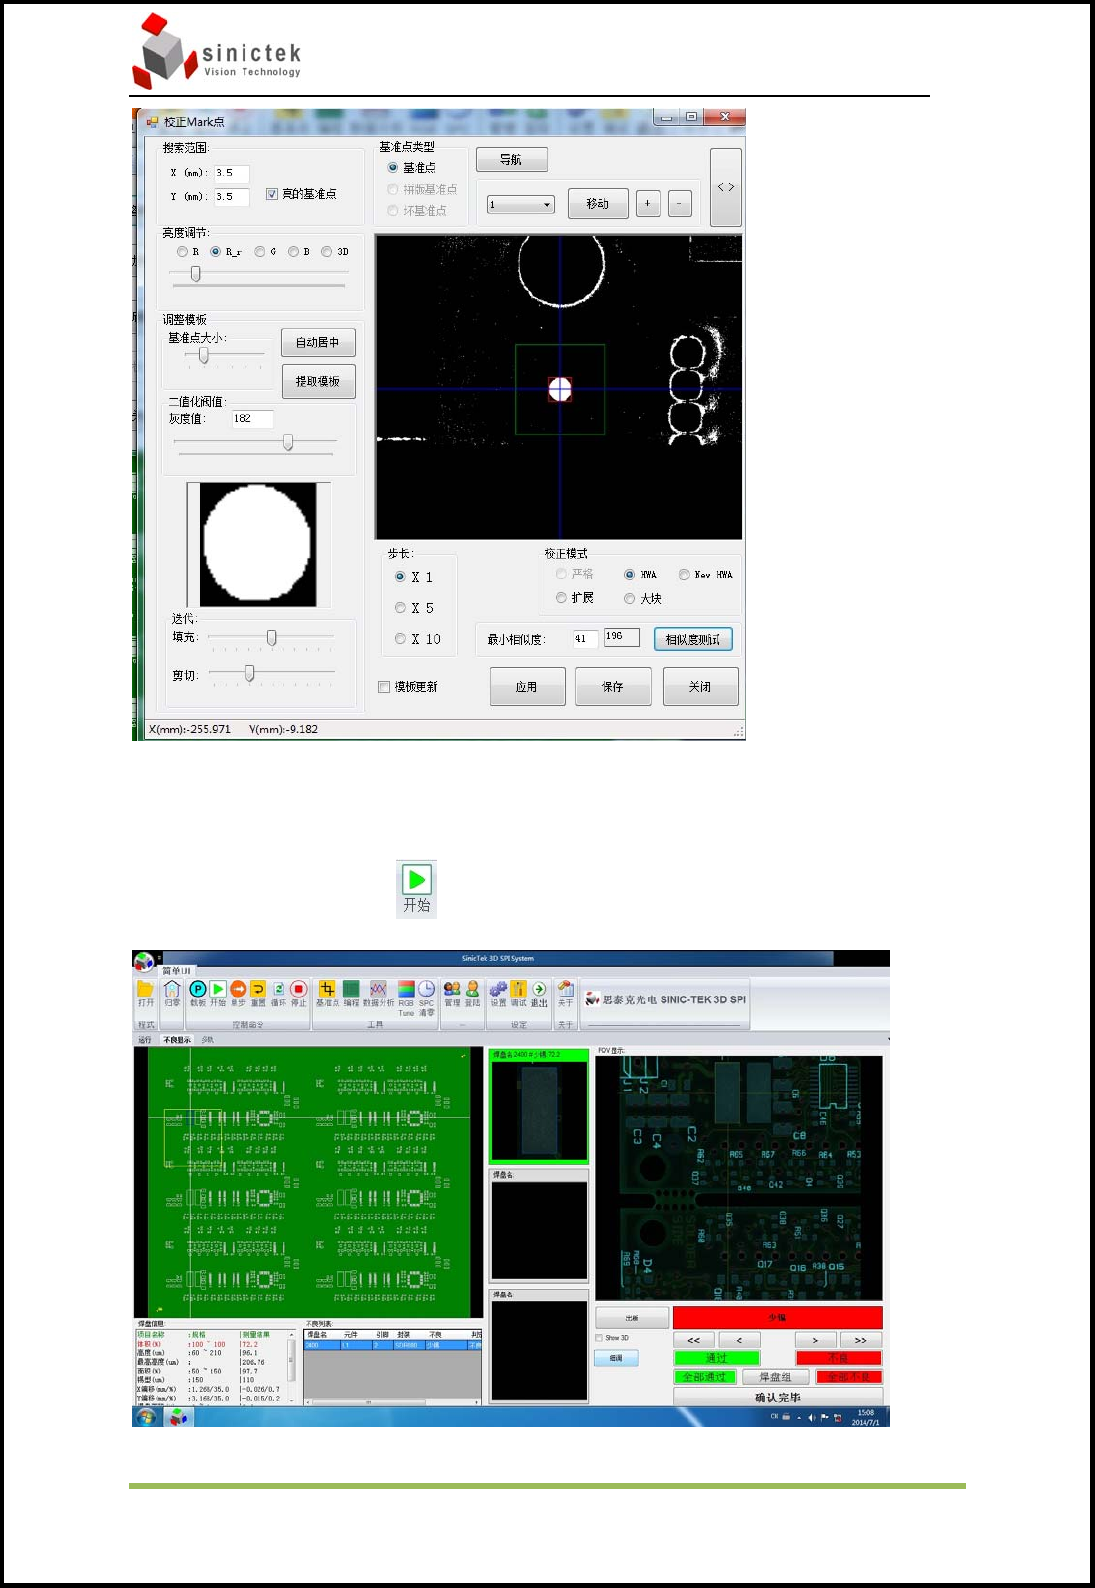Screen dimensions: 1095x1588
Task: Click the 移动 move button
Action: point(598,204)
